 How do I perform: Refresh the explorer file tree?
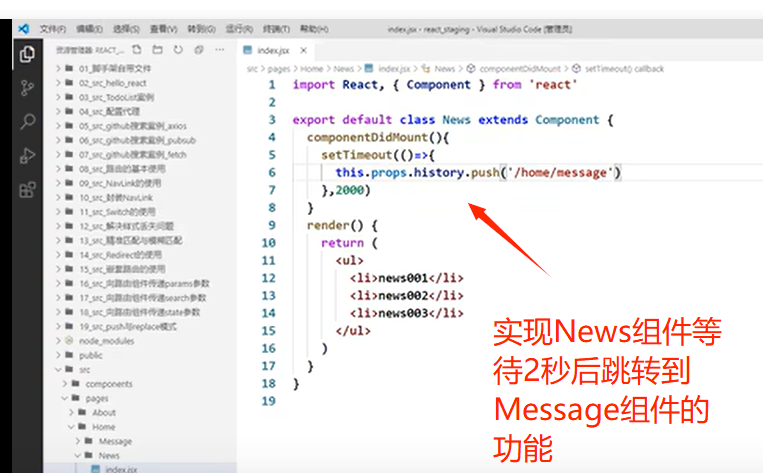pos(178,50)
